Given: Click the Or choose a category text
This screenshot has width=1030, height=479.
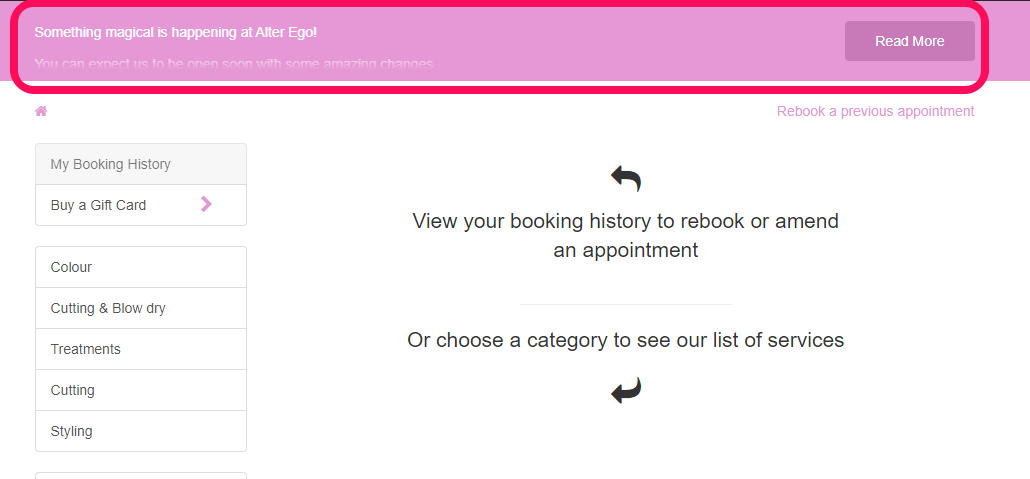Looking at the screenshot, I should pyautogui.click(x=625, y=340).
